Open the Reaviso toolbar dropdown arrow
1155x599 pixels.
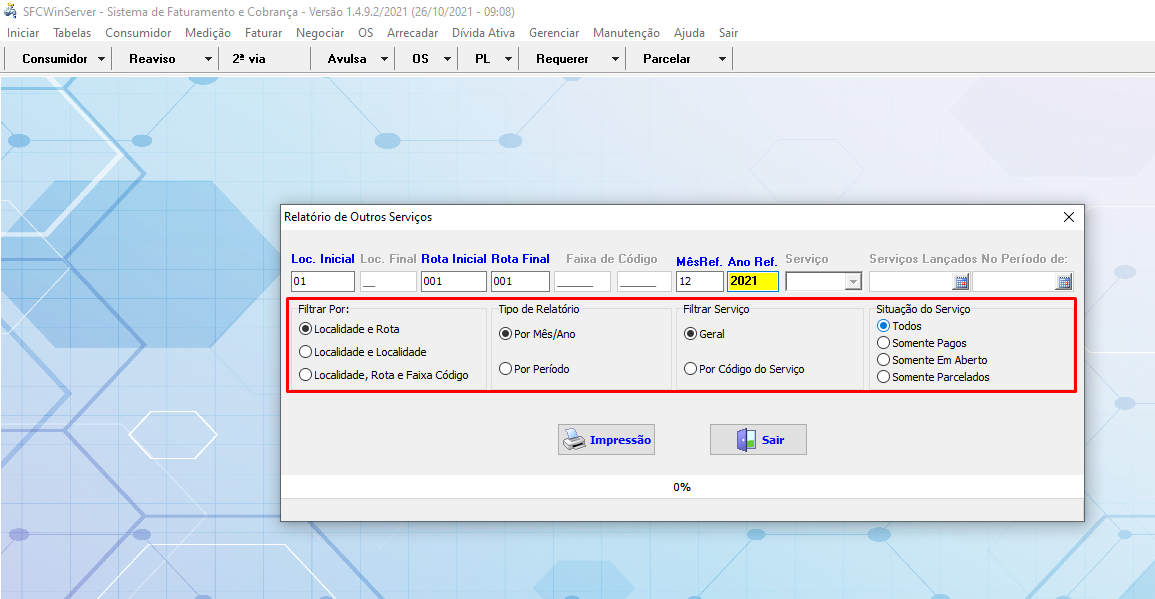pyautogui.click(x=208, y=59)
